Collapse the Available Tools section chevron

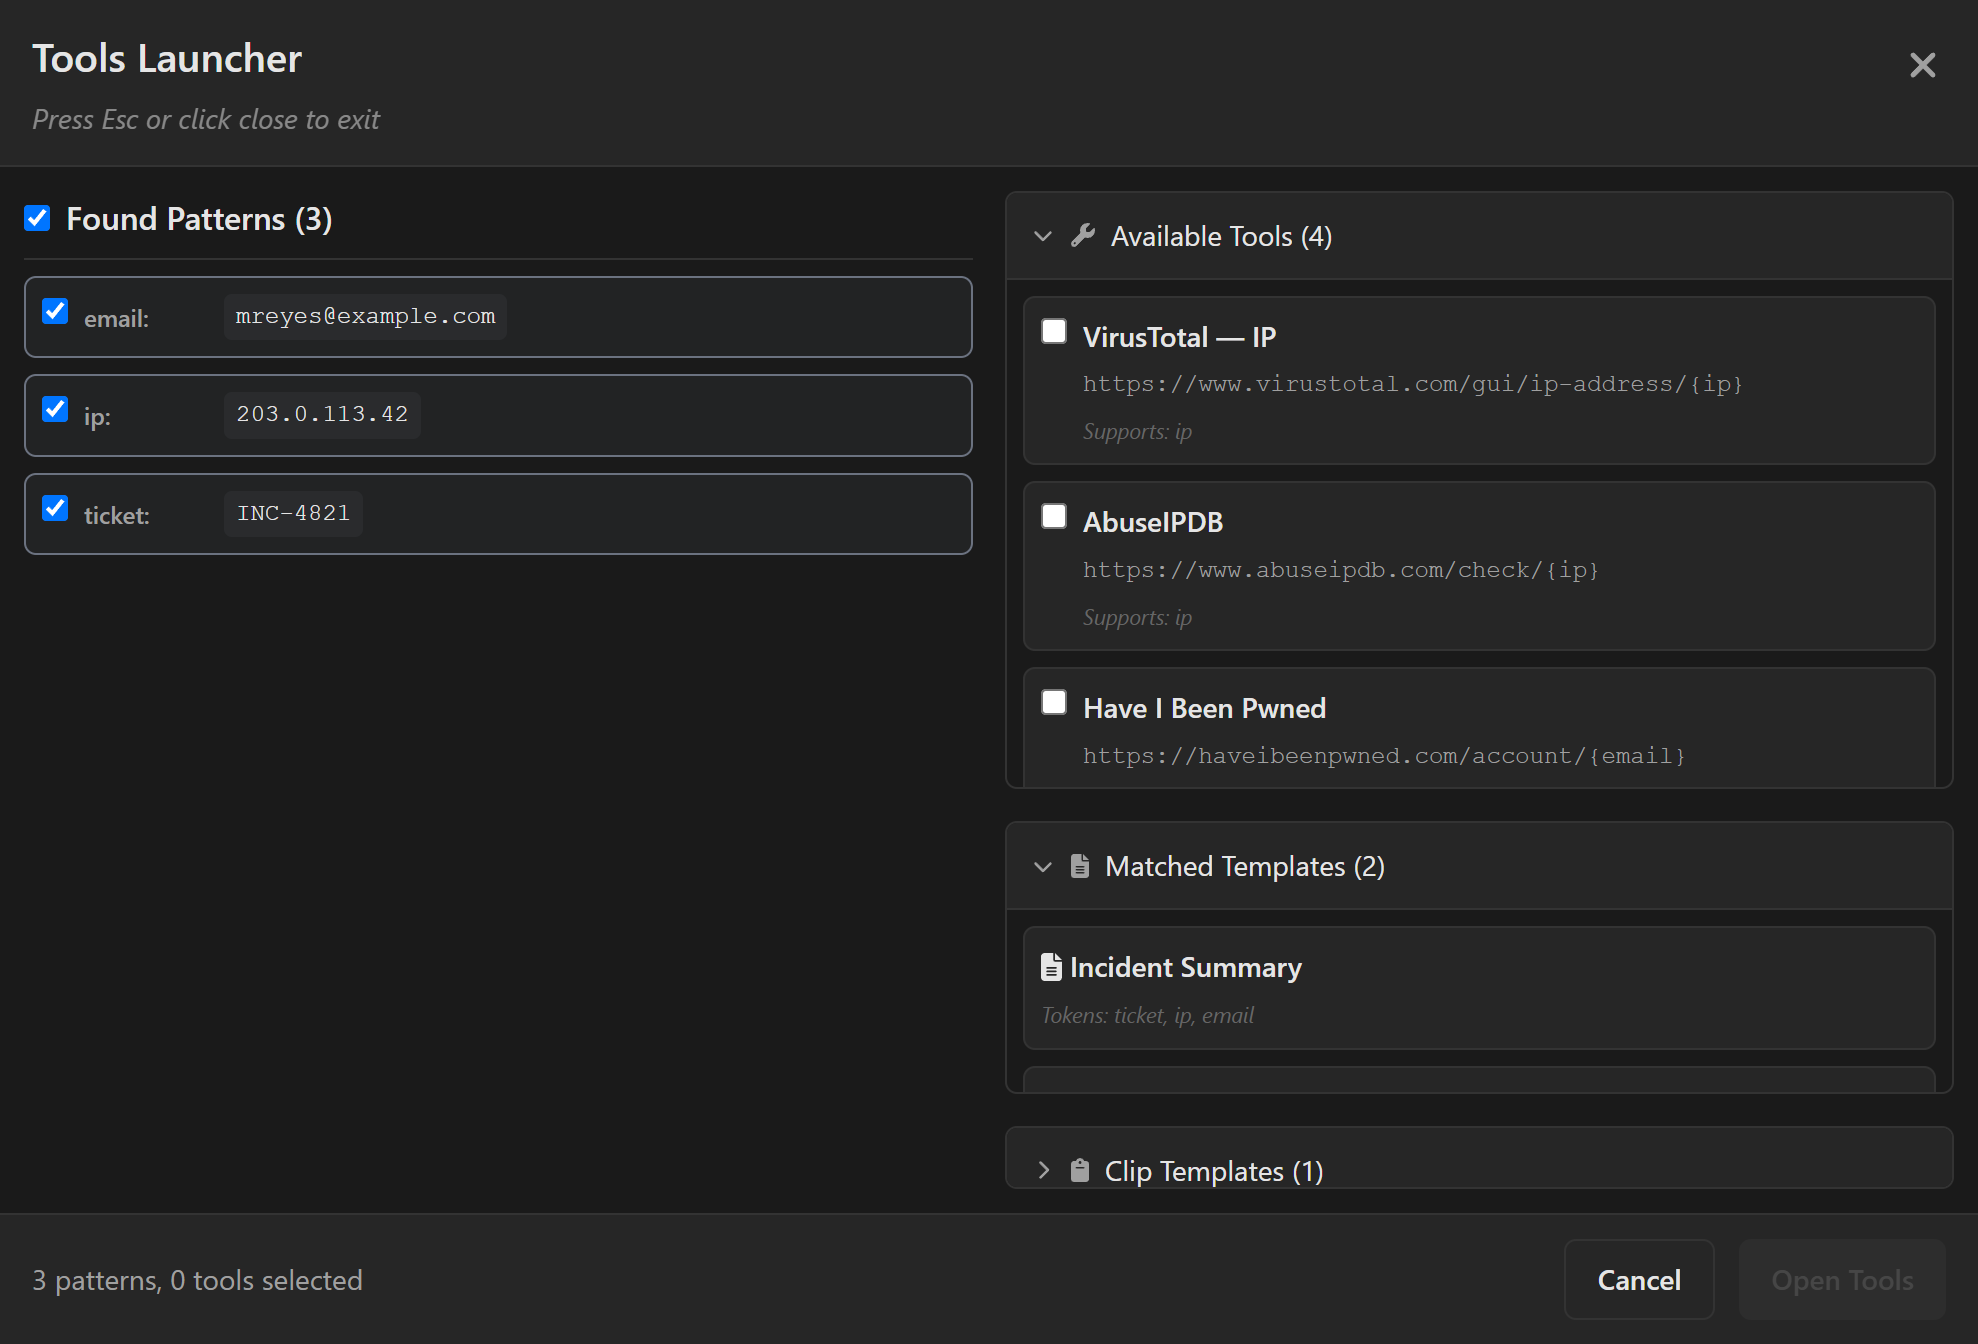coord(1043,236)
